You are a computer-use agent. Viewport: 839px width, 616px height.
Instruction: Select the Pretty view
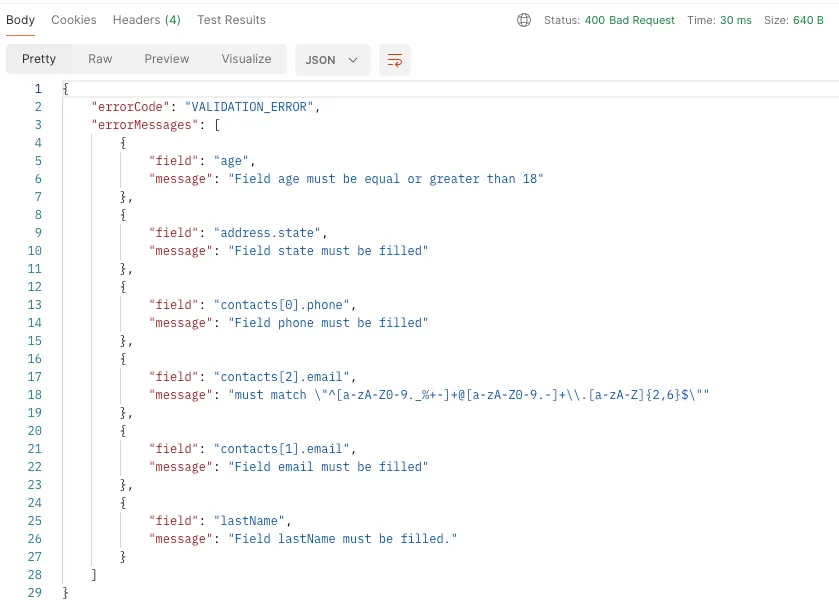tap(38, 59)
